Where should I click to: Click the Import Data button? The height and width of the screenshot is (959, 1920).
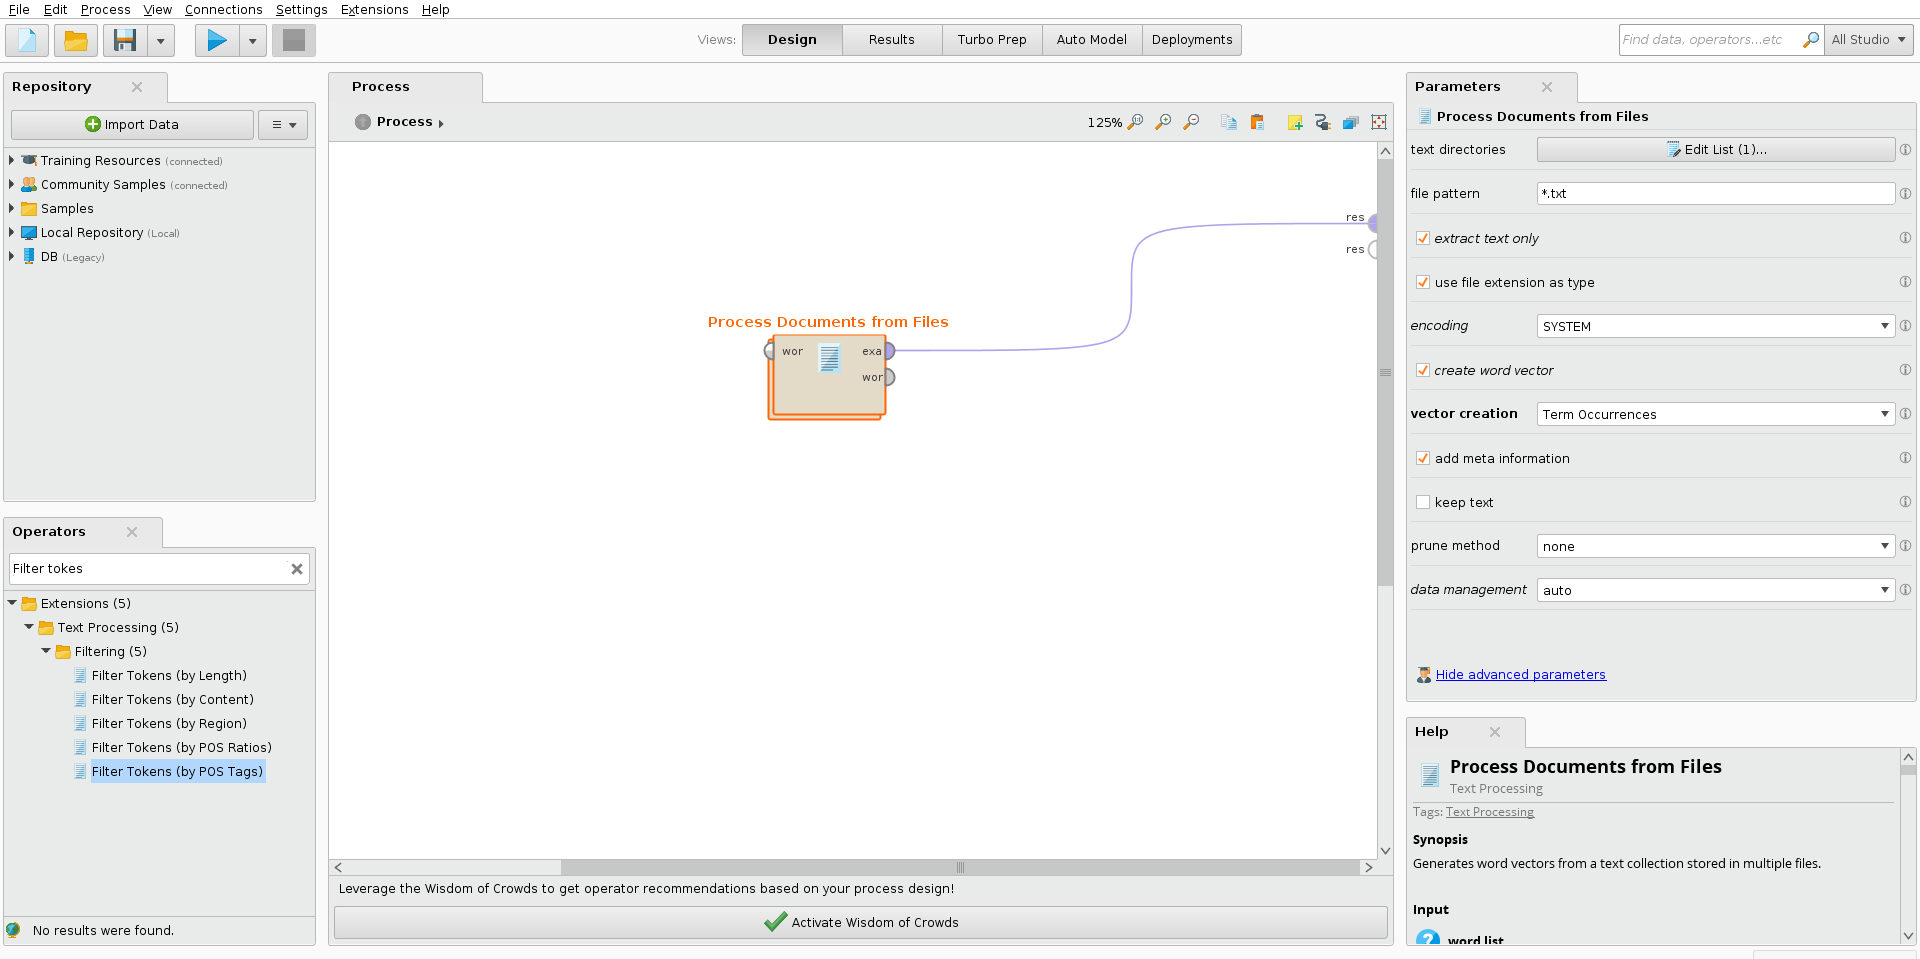click(x=132, y=124)
